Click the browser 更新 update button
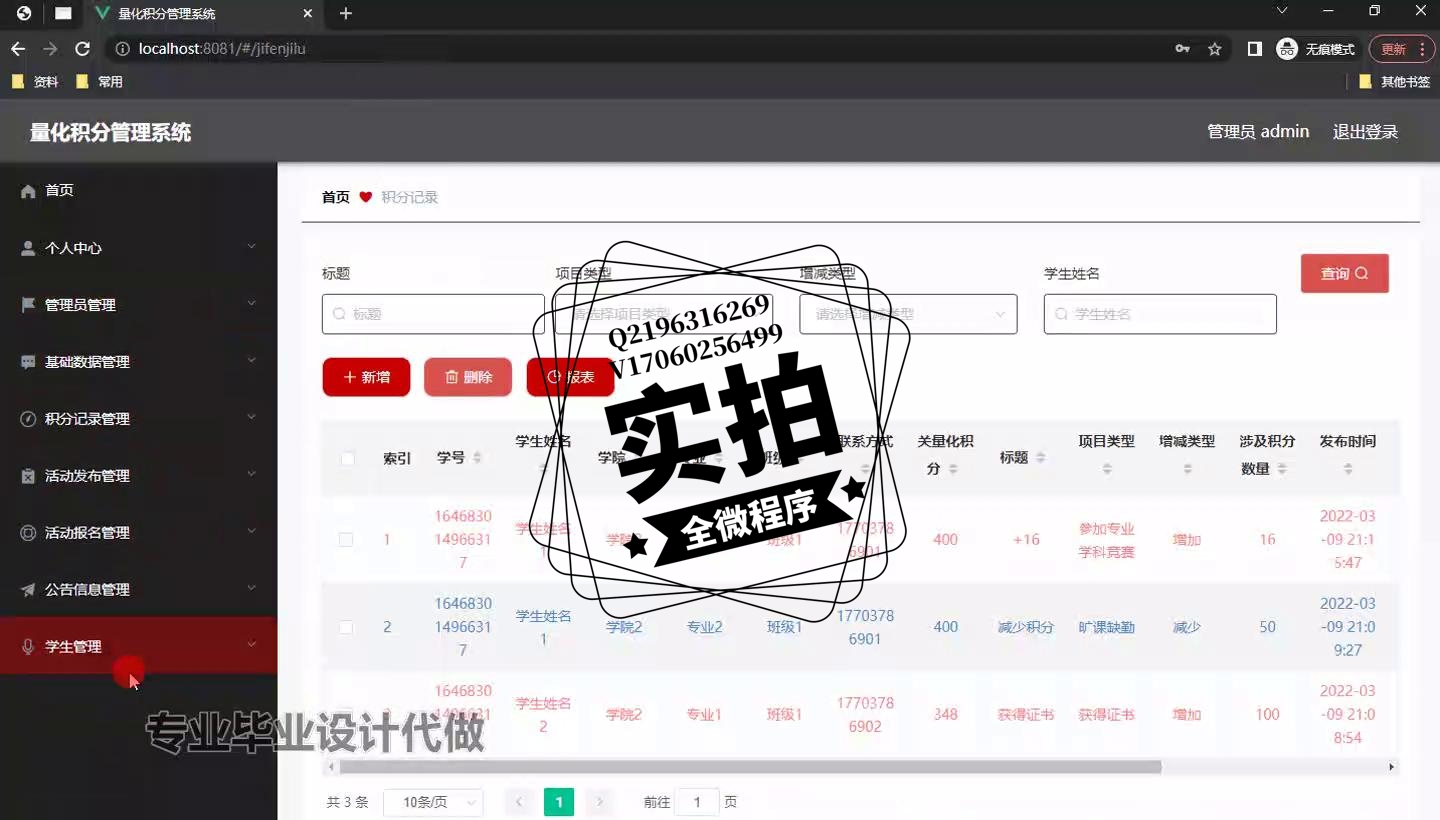The width and height of the screenshot is (1440, 820). (x=1401, y=49)
